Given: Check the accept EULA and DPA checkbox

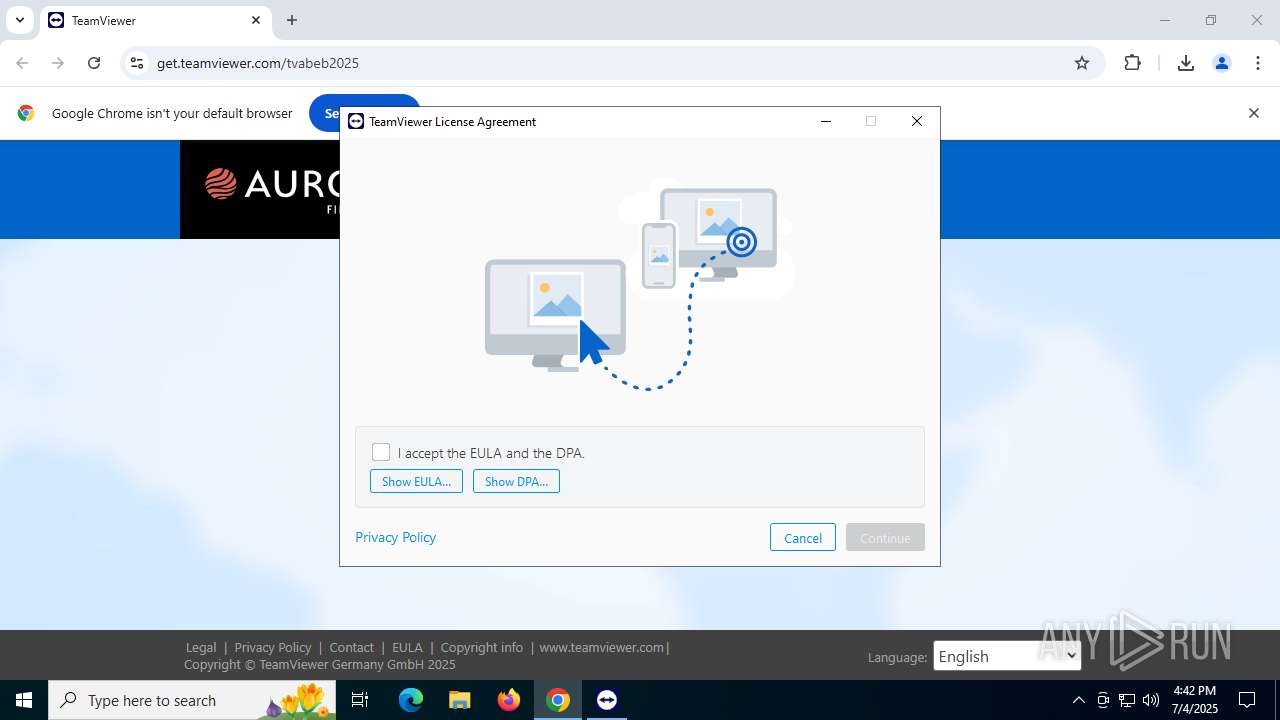Looking at the screenshot, I should [x=381, y=452].
